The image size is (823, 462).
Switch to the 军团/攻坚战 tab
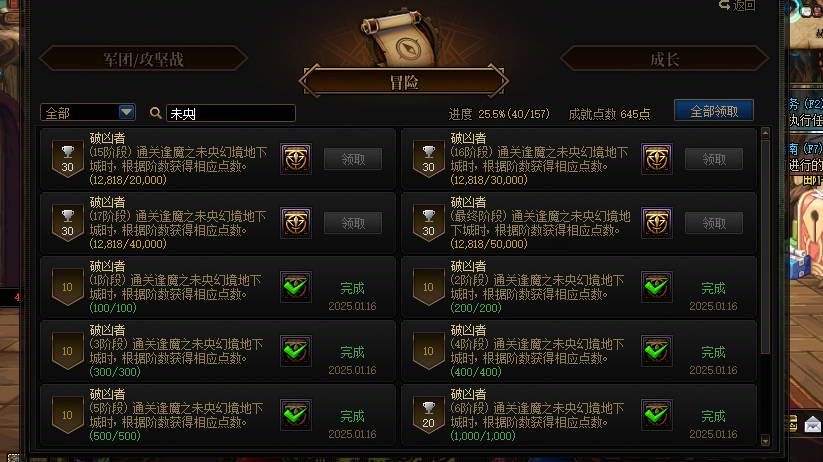(143, 58)
